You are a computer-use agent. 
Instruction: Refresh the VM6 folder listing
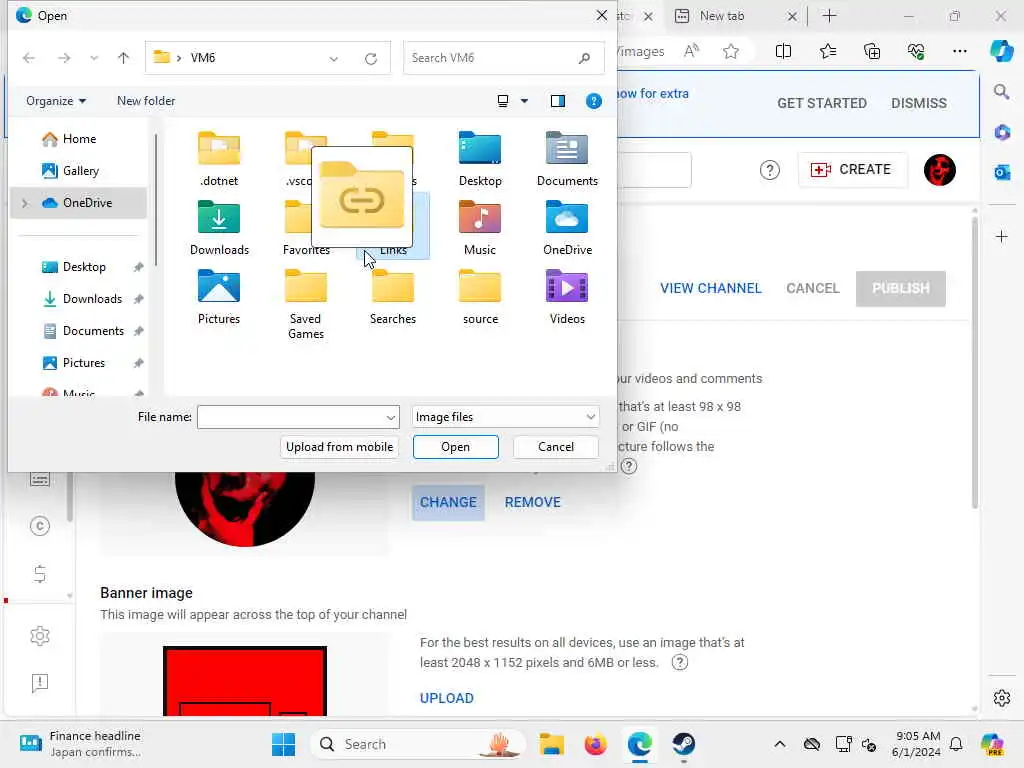(x=371, y=59)
